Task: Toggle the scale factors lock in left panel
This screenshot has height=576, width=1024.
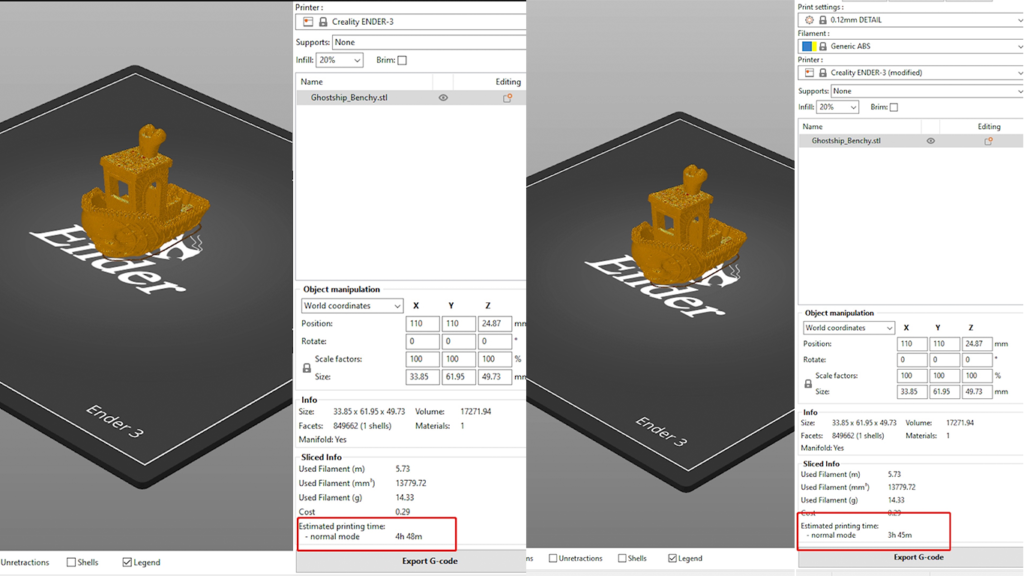Action: (306, 368)
